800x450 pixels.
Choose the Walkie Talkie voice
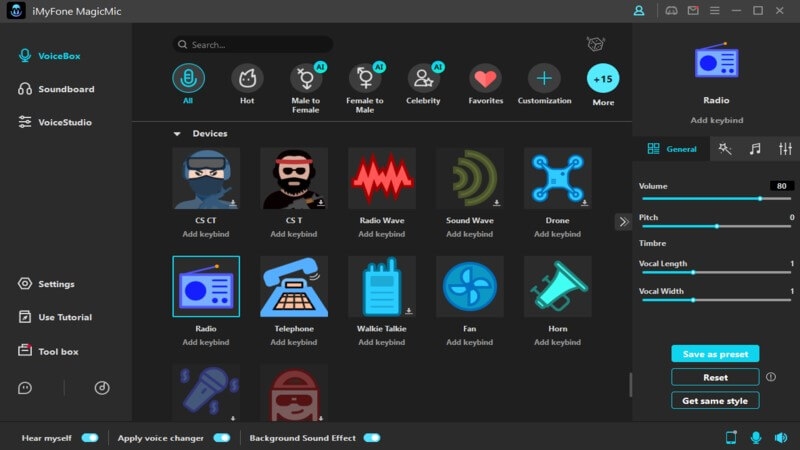click(382, 287)
